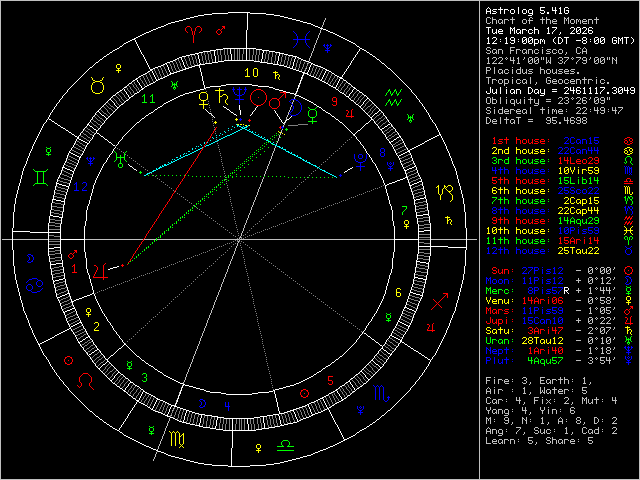This screenshot has width=640, height=480.
Task: Click the yellow house number 2
Action: (x=96, y=327)
